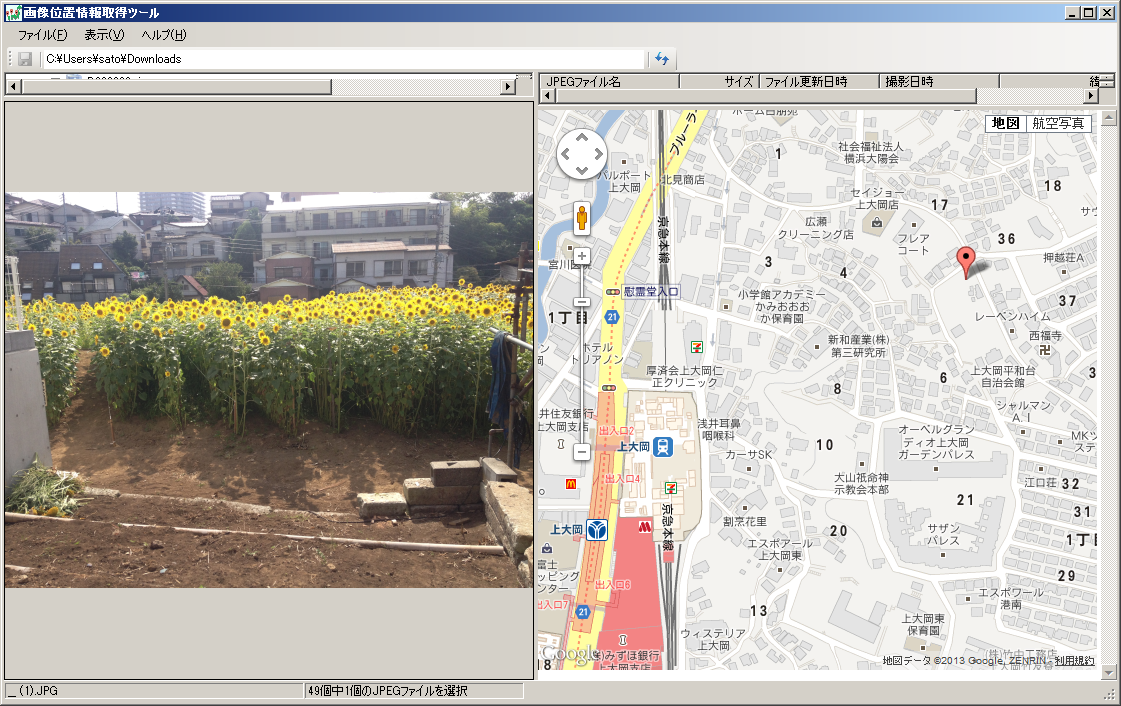This screenshot has width=1121, height=706.
Task: Pan the map up with the arrow control
Action: point(581,138)
